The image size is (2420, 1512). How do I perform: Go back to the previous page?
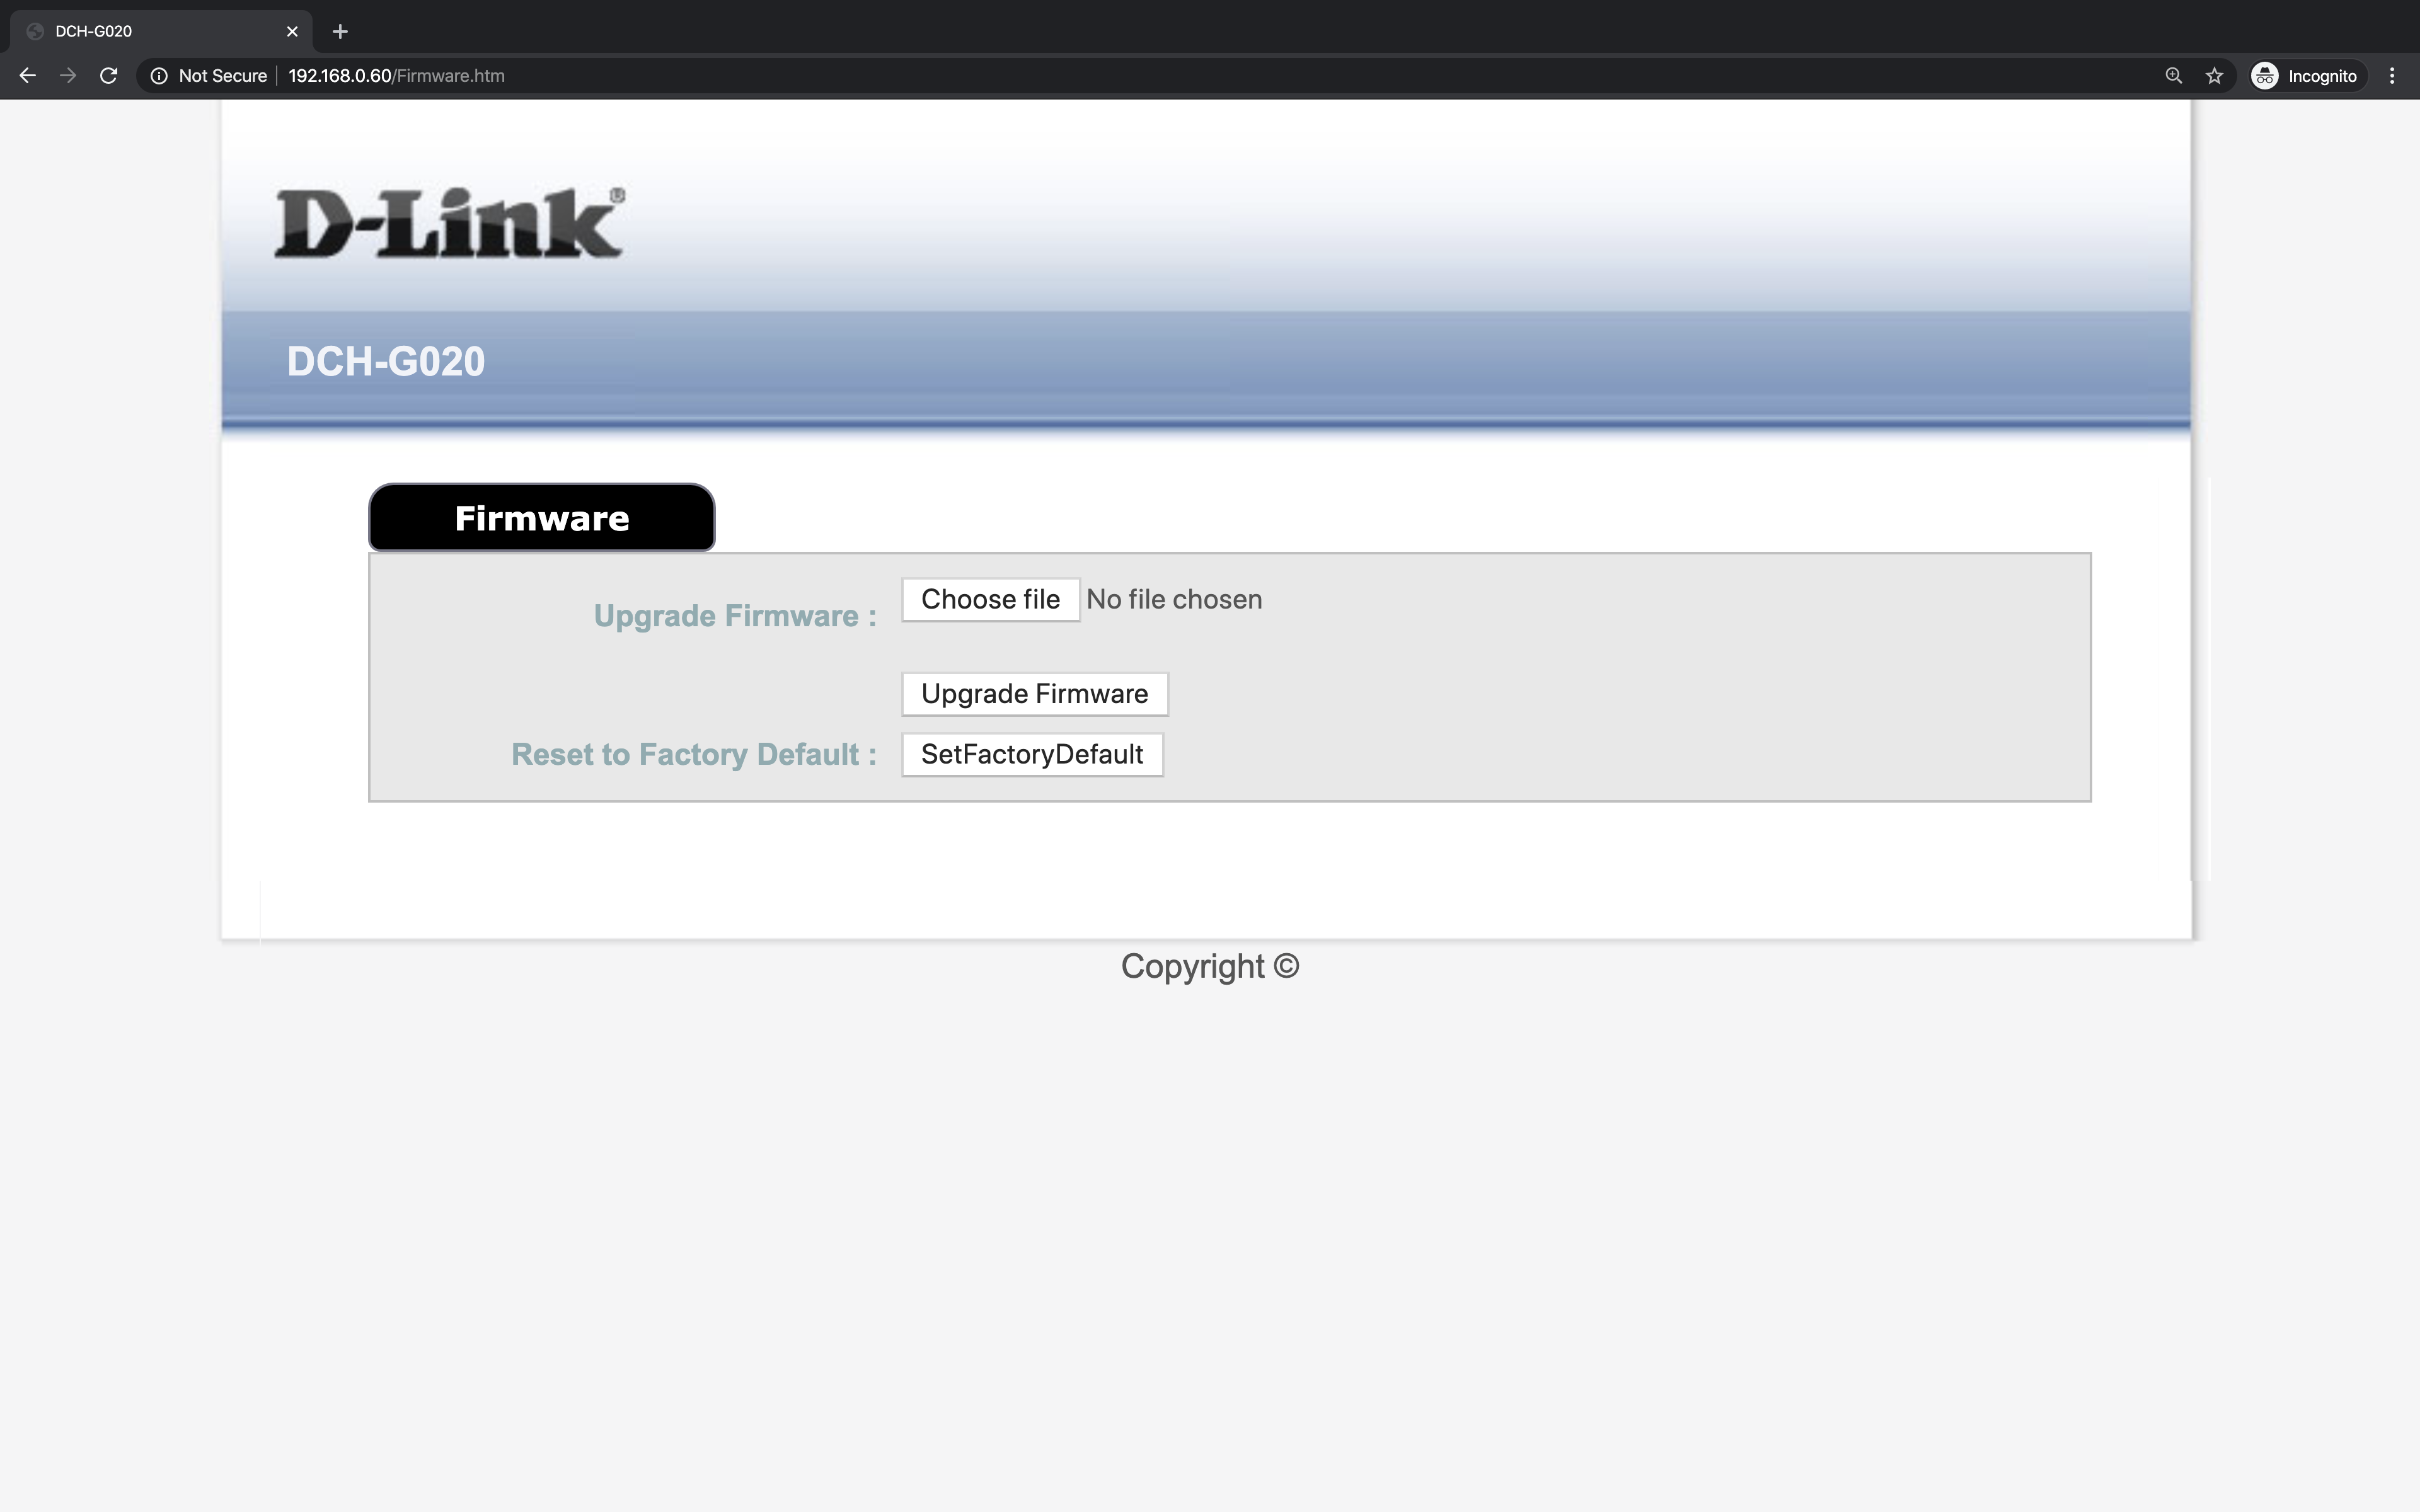[x=28, y=76]
